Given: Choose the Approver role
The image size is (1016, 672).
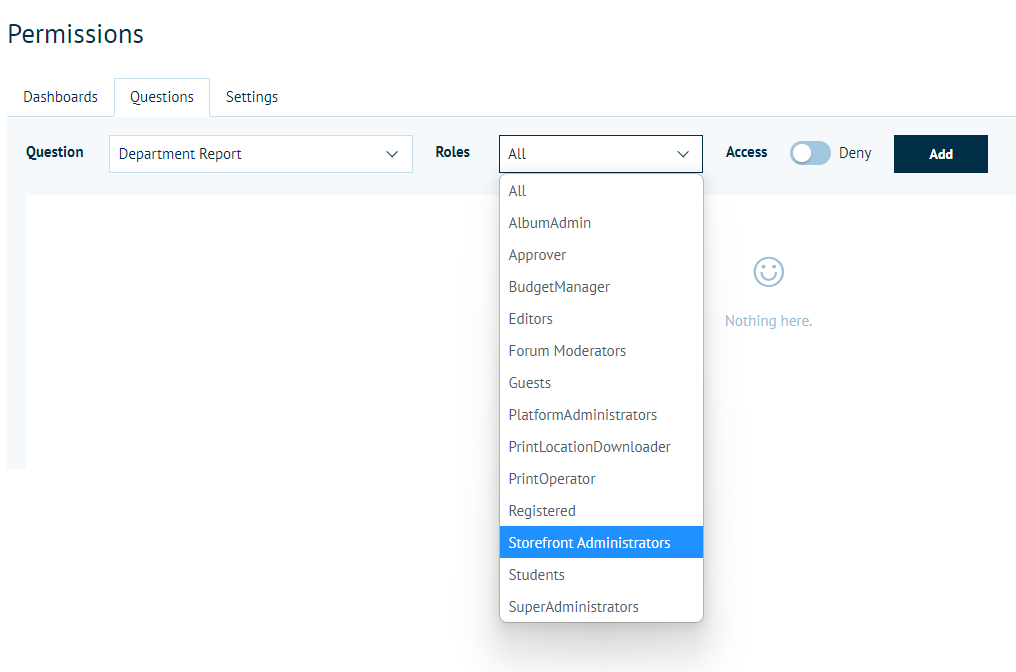Looking at the screenshot, I should coord(601,255).
